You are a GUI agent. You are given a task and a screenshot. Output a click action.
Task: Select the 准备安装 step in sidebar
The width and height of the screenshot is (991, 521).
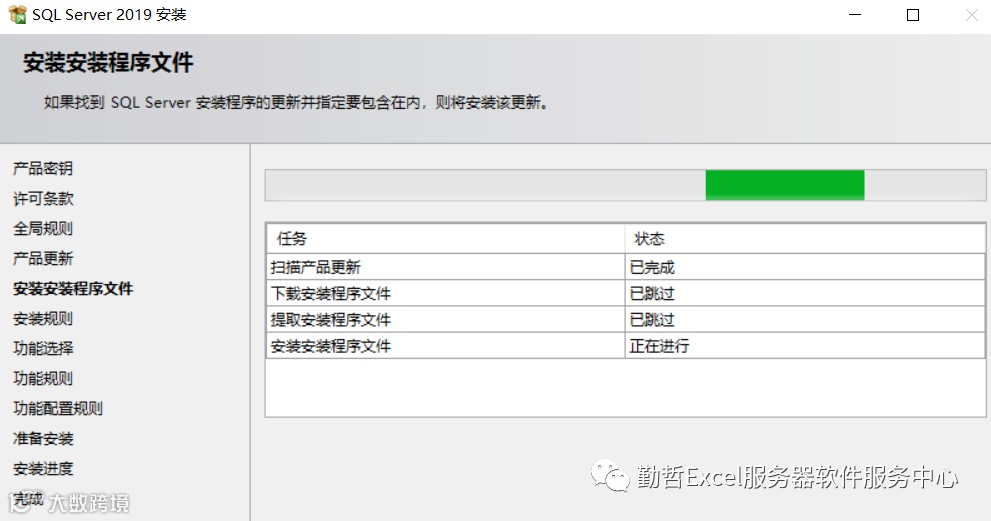43,438
